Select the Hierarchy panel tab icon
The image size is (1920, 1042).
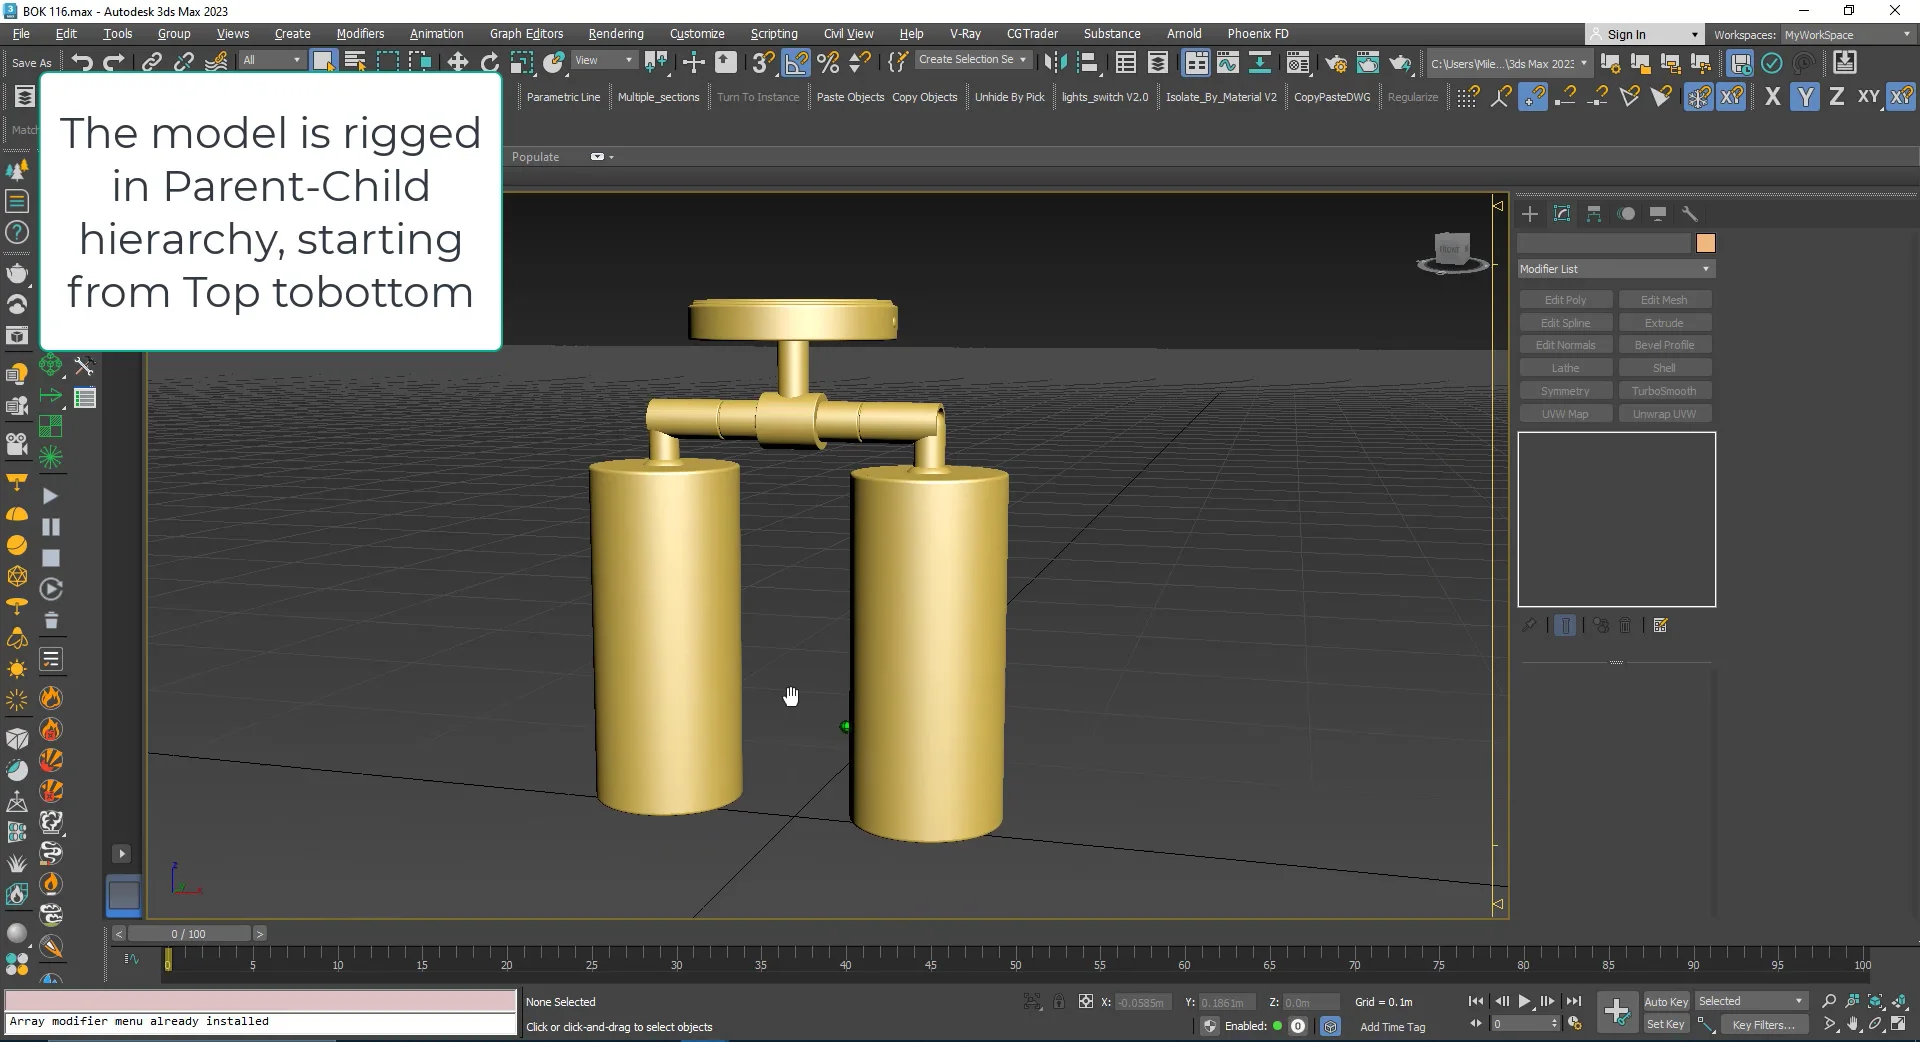click(x=1595, y=213)
